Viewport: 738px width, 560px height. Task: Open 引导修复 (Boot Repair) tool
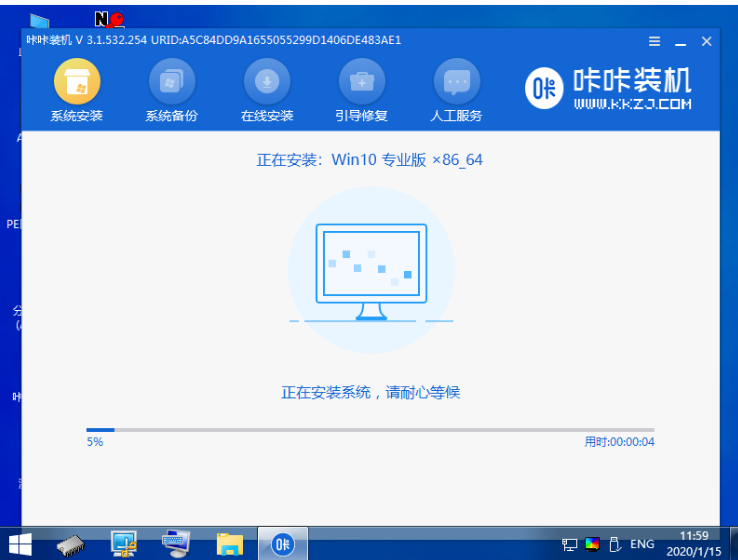tap(361, 91)
